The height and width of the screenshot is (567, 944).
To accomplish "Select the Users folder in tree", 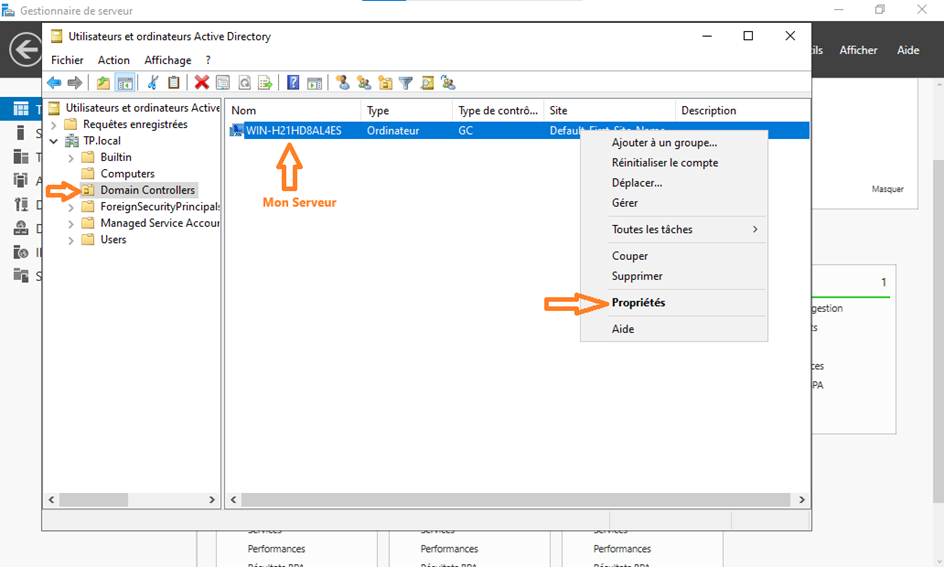I will pyautogui.click(x=113, y=240).
